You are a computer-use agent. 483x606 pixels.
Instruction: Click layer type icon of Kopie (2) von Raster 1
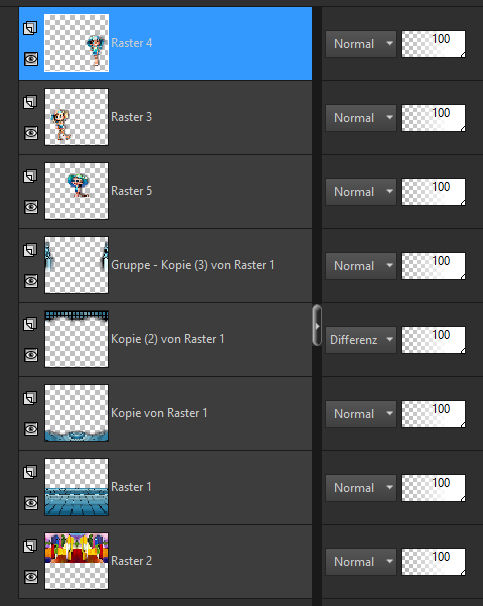tap(30, 324)
